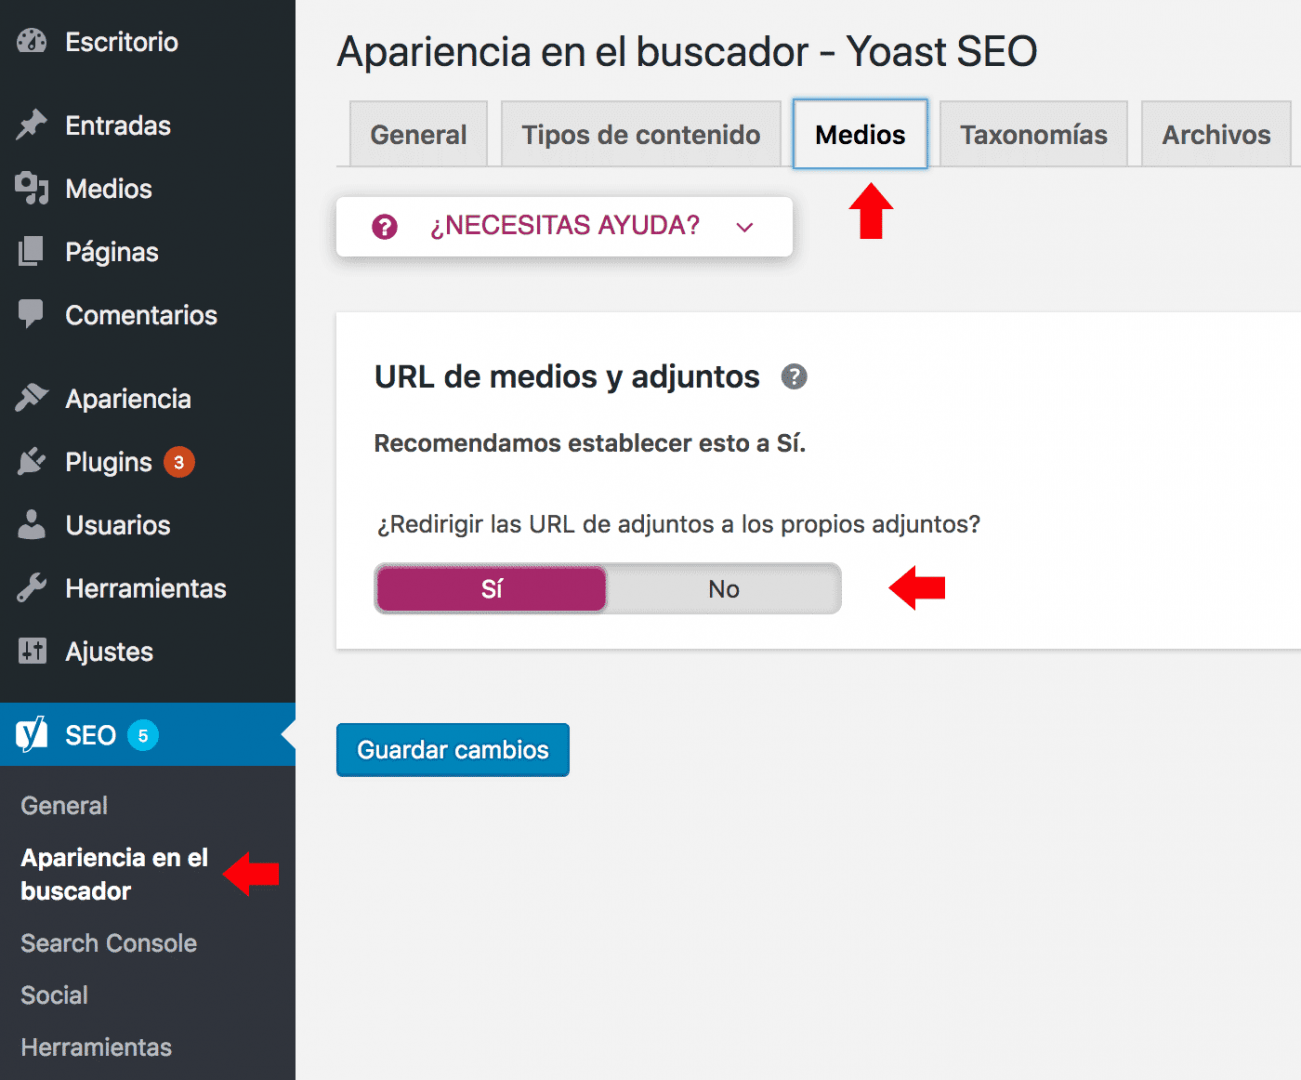The height and width of the screenshot is (1080, 1301).
Task: Click the Apariencia paintbrush icon
Action: 32,398
